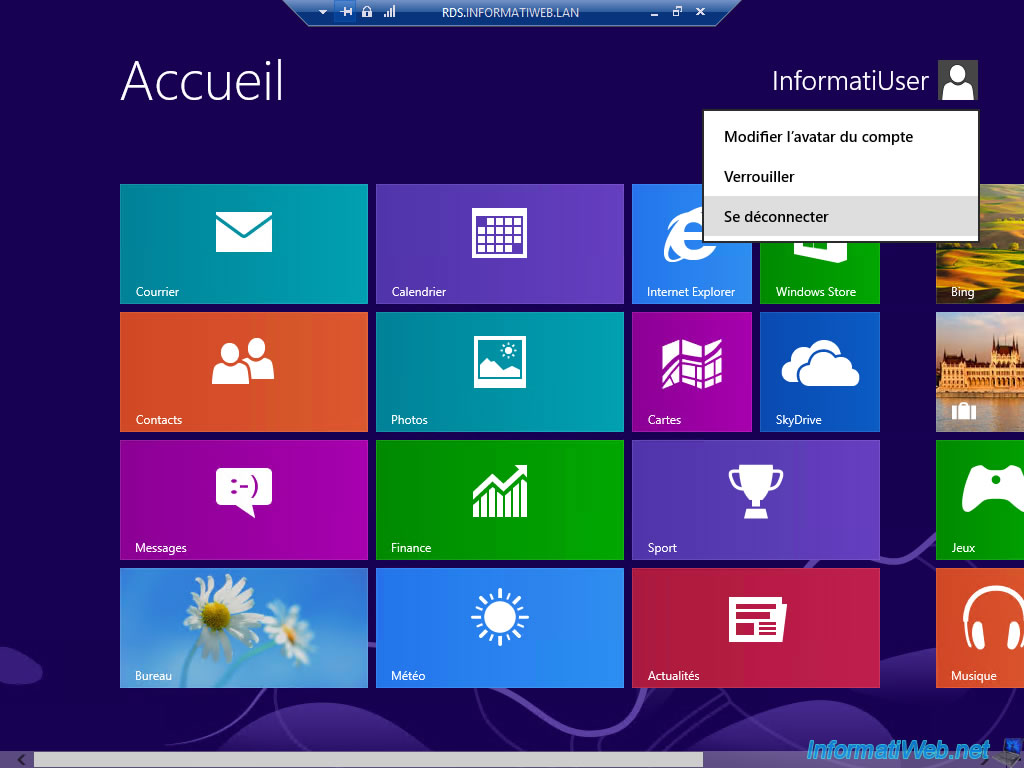Image resolution: width=1024 pixels, height=768 pixels.
Task: Open the Calendrier tile
Action: click(x=500, y=244)
